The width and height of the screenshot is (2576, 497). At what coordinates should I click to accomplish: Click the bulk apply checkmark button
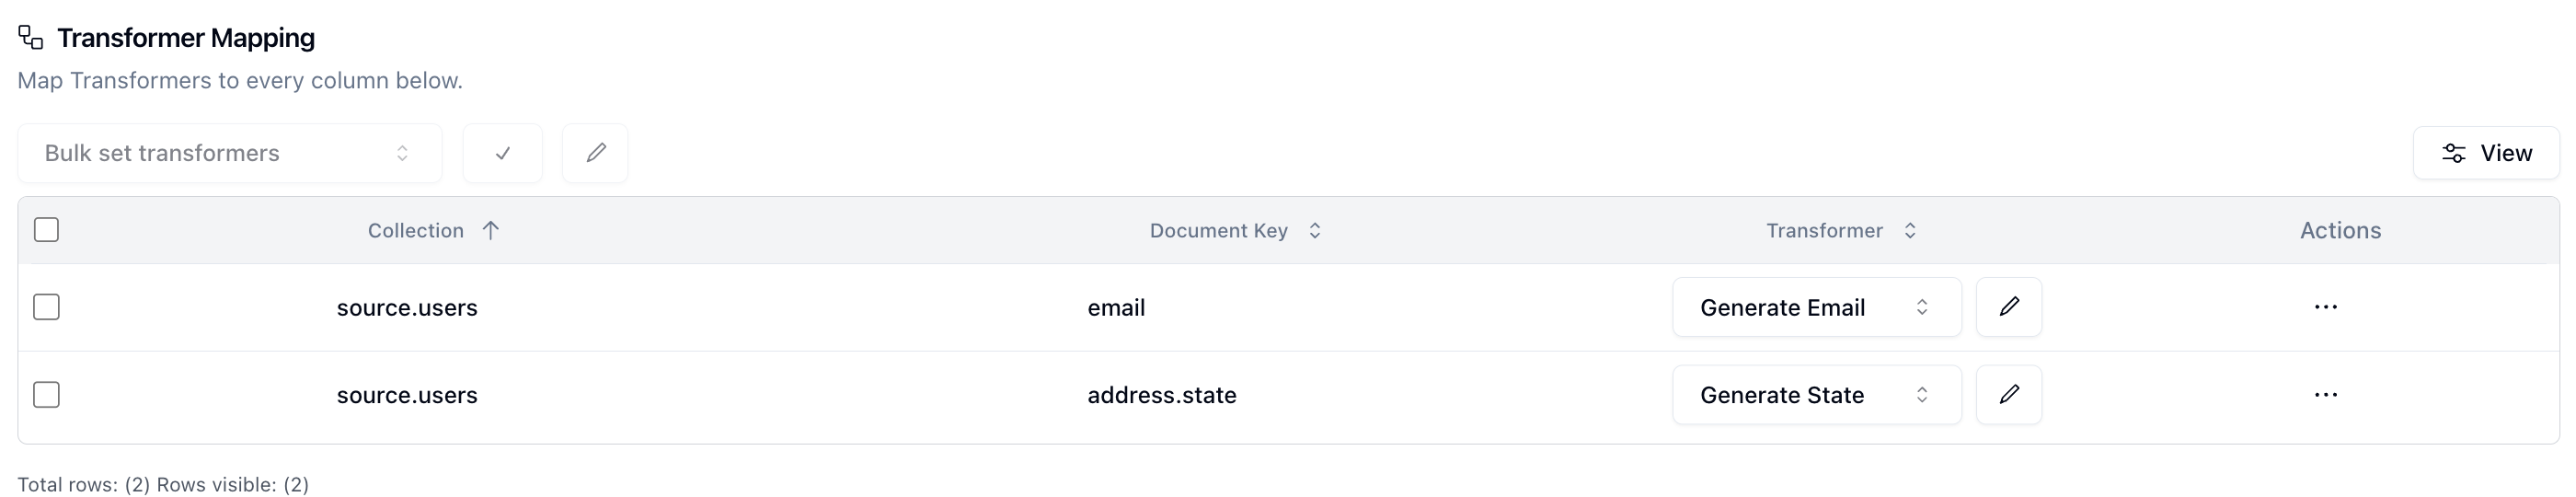click(x=502, y=153)
